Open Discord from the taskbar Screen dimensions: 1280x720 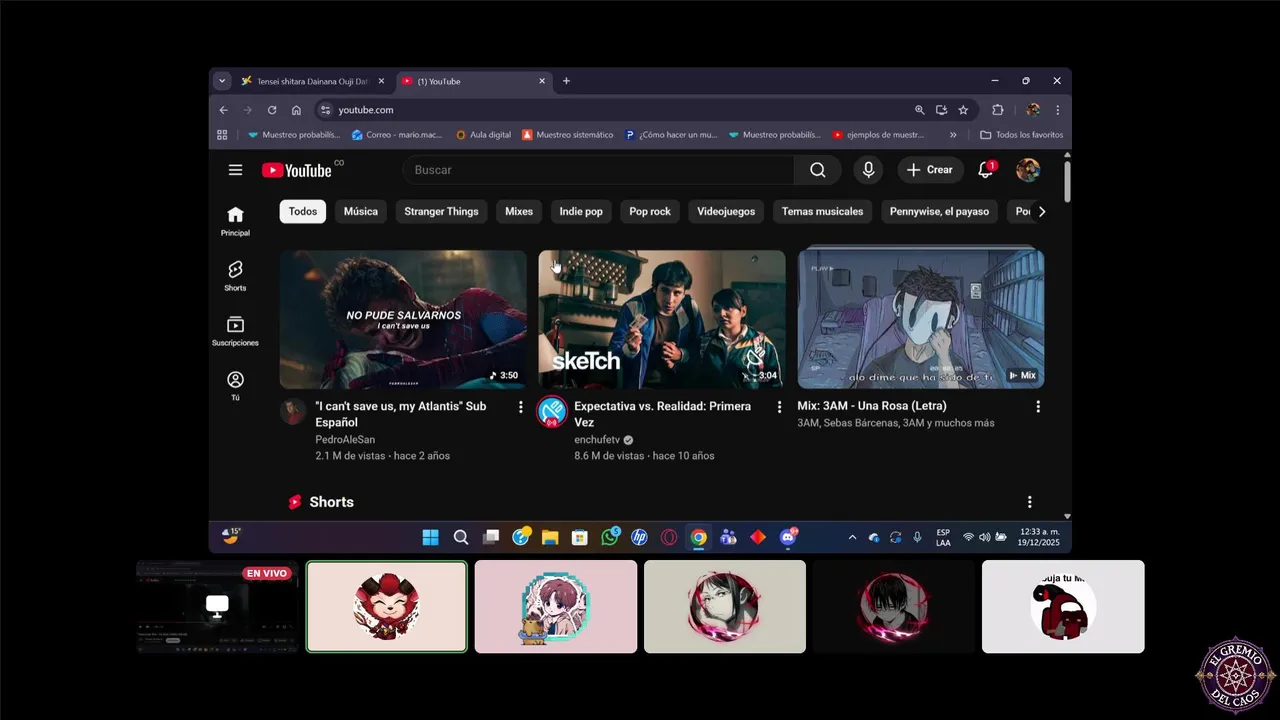[788, 538]
